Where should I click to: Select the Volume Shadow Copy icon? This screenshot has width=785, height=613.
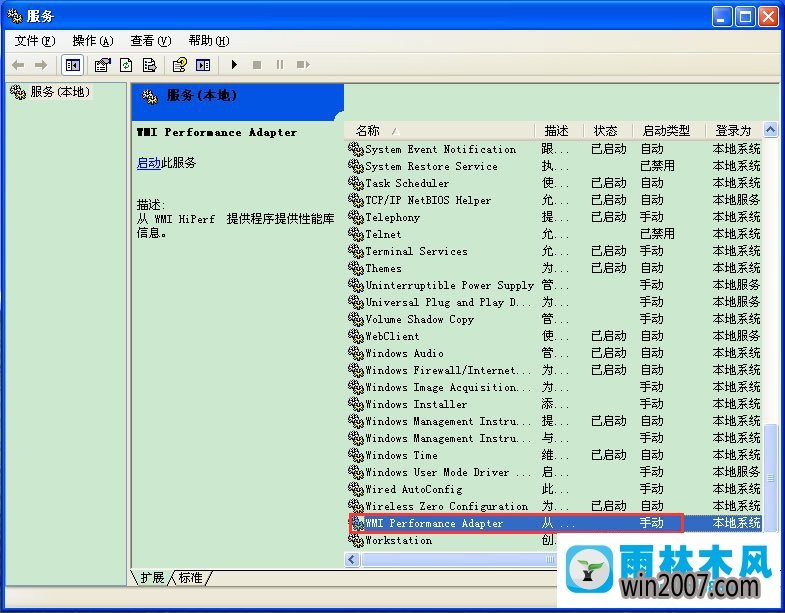coord(355,319)
